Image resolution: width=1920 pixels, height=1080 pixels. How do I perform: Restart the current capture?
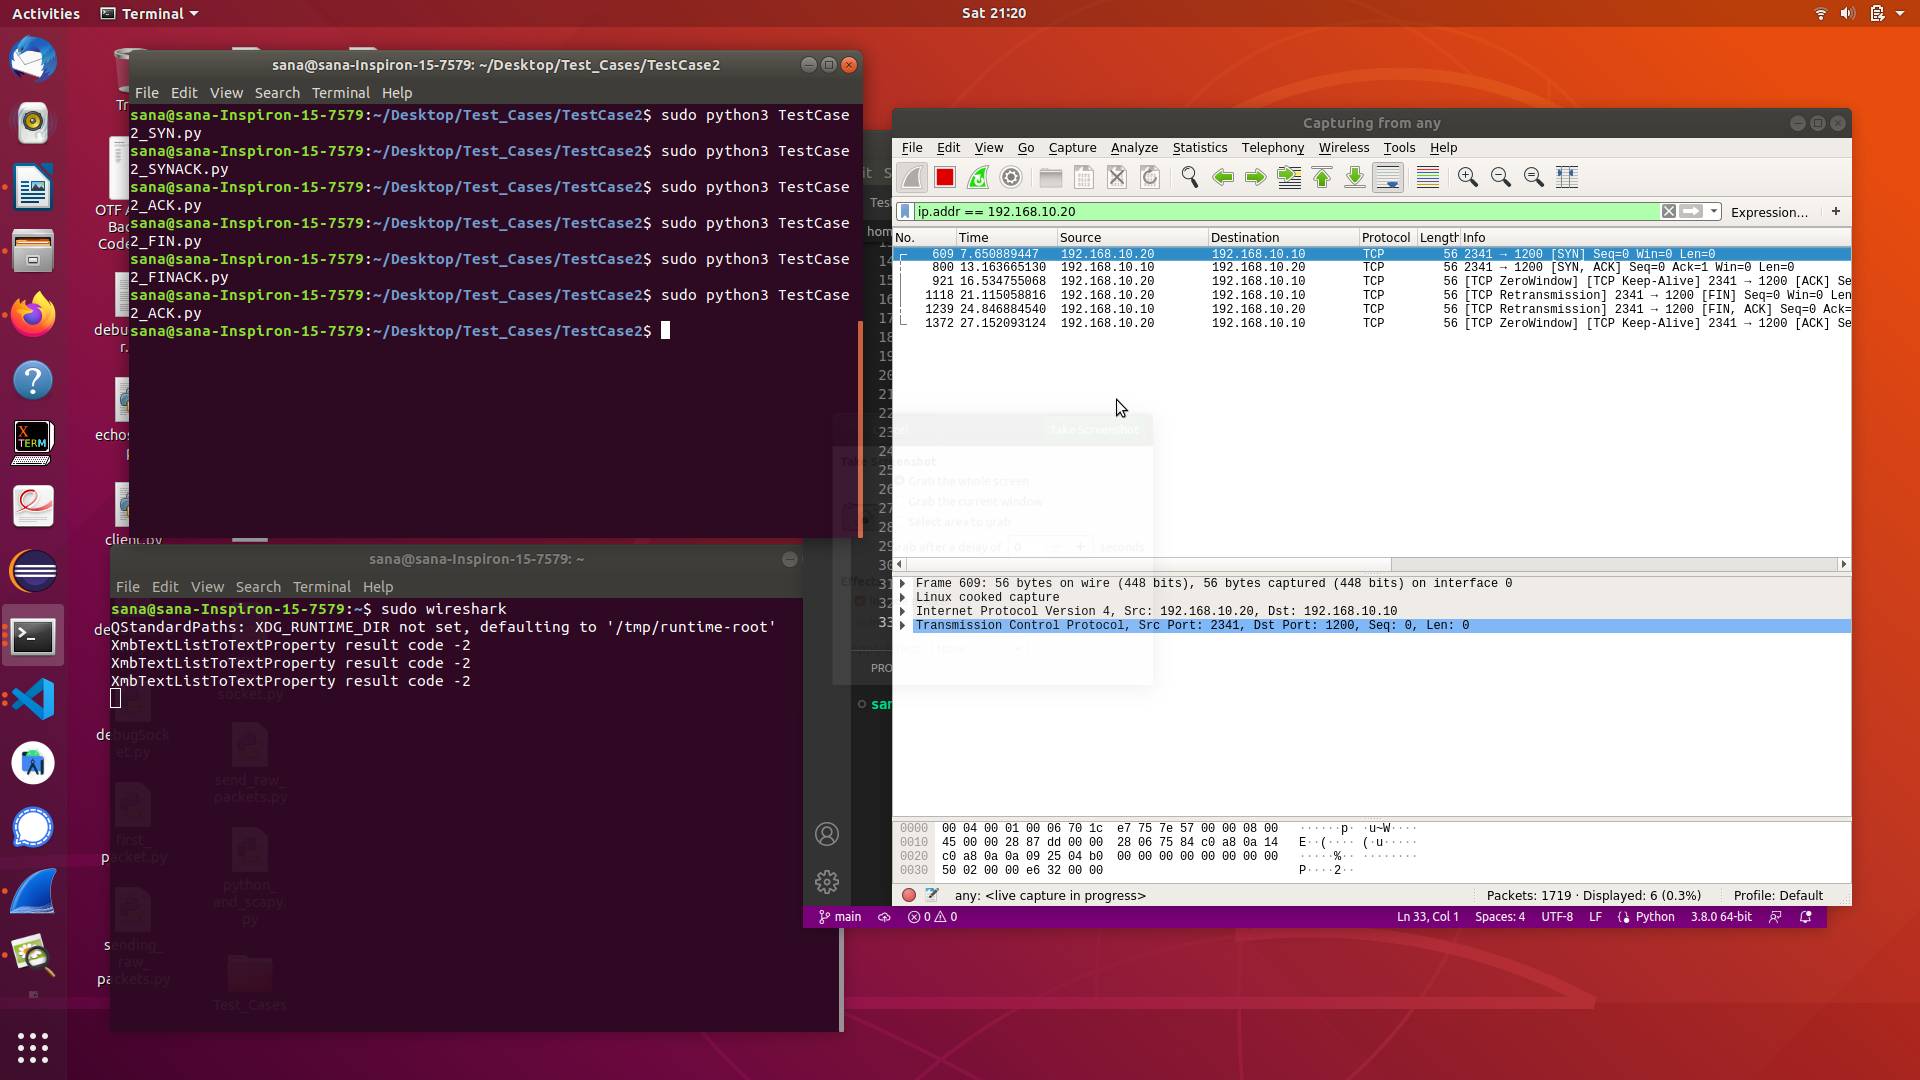point(978,177)
